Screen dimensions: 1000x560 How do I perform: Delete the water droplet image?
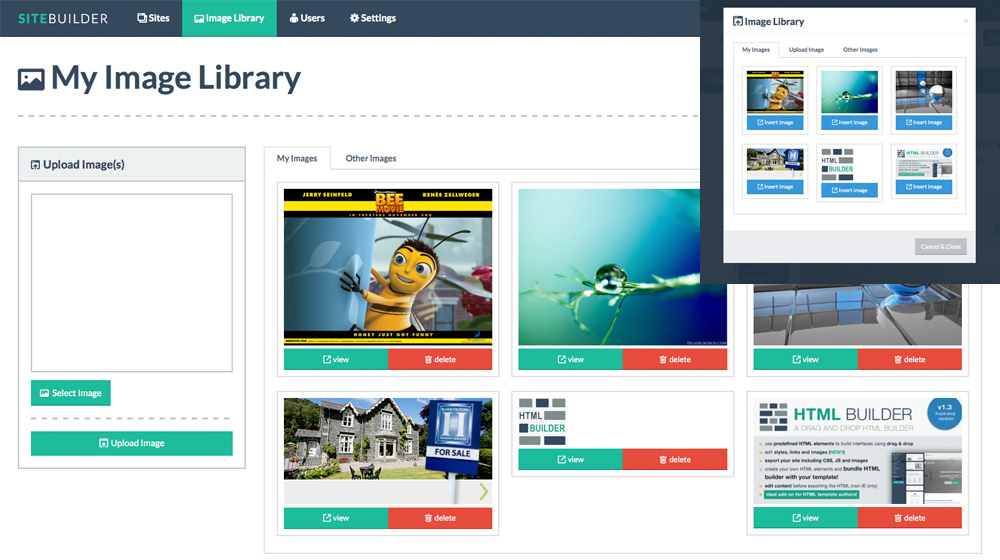pos(674,359)
